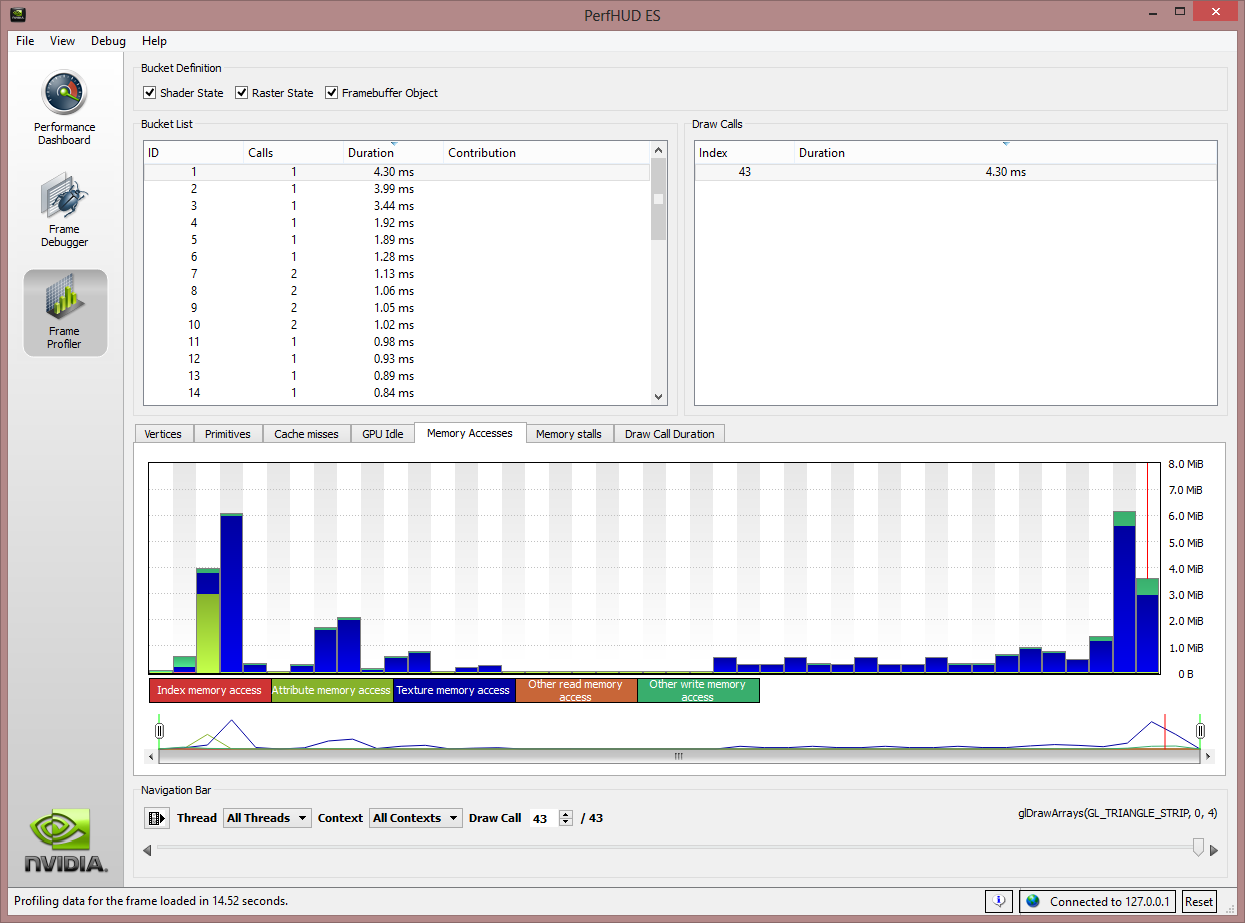The image size is (1245, 923).
Task: Sort Bucket List by ID column
Action: coord(194,153)
